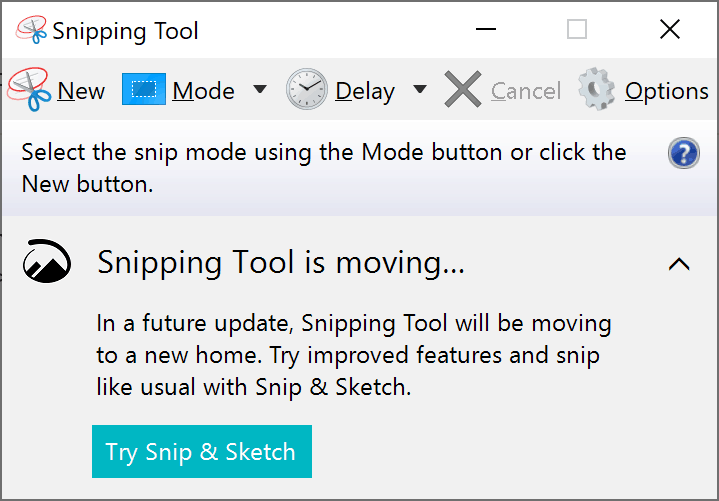Click the greyed-out Cancel label
The width and height of the screenshot is (719, 501).
point(526,91)
